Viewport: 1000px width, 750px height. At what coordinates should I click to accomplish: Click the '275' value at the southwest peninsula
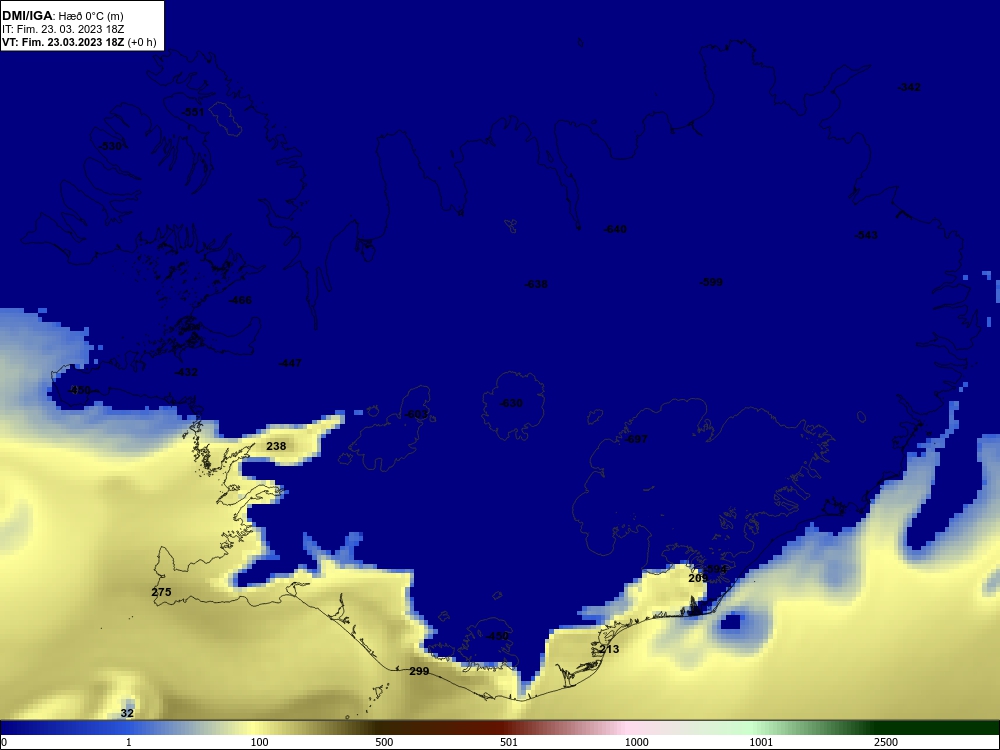click(x=161, y=592)
